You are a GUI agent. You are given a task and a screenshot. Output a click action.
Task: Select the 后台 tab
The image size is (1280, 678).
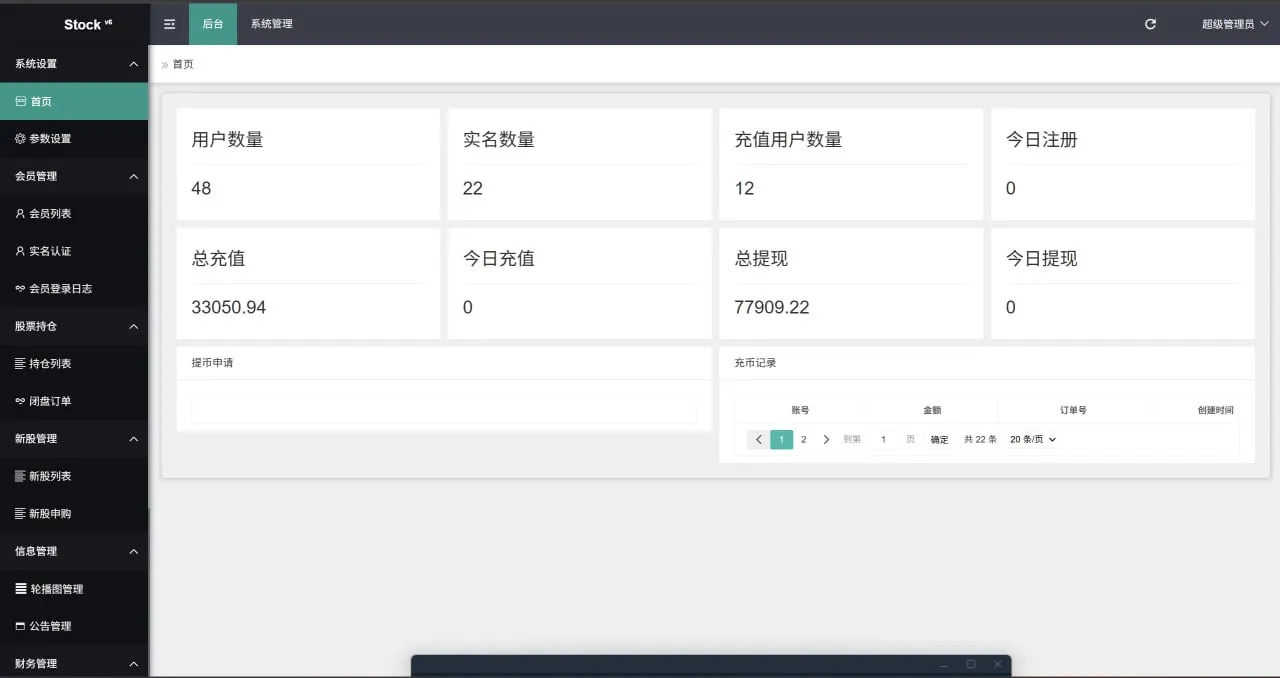212,22
